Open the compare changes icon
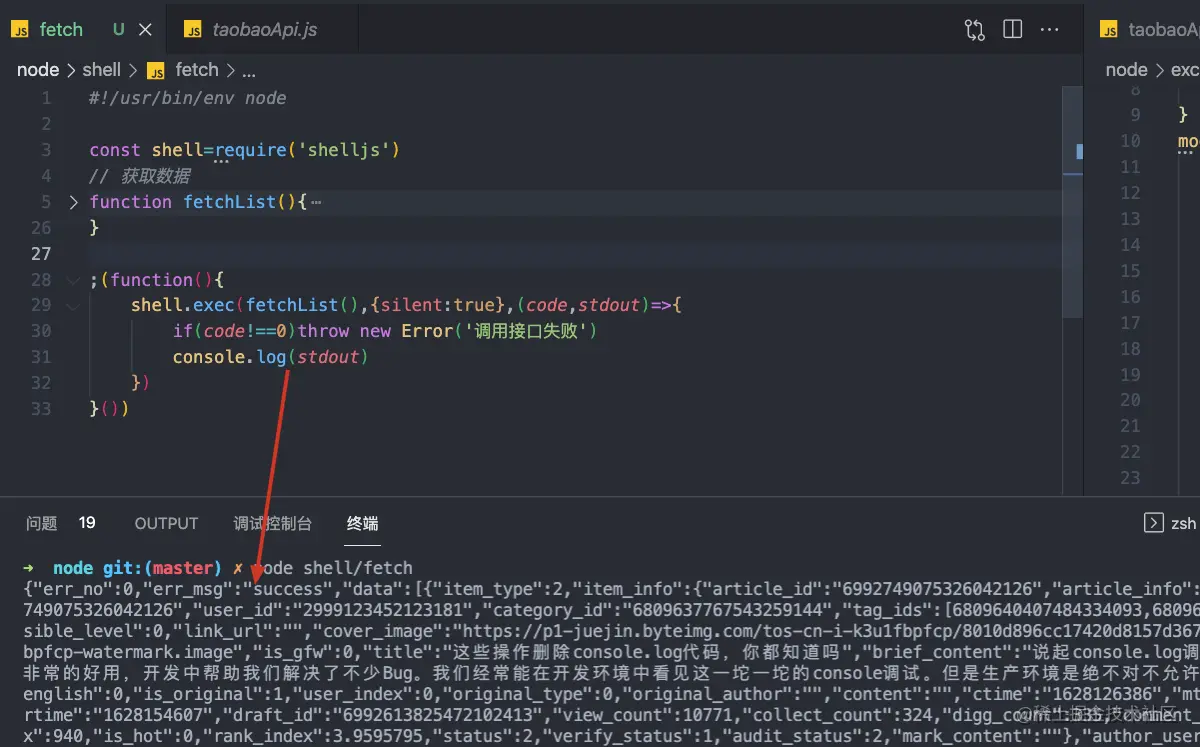Screen dimensions: 1200x747 click(x=975, y=30)
